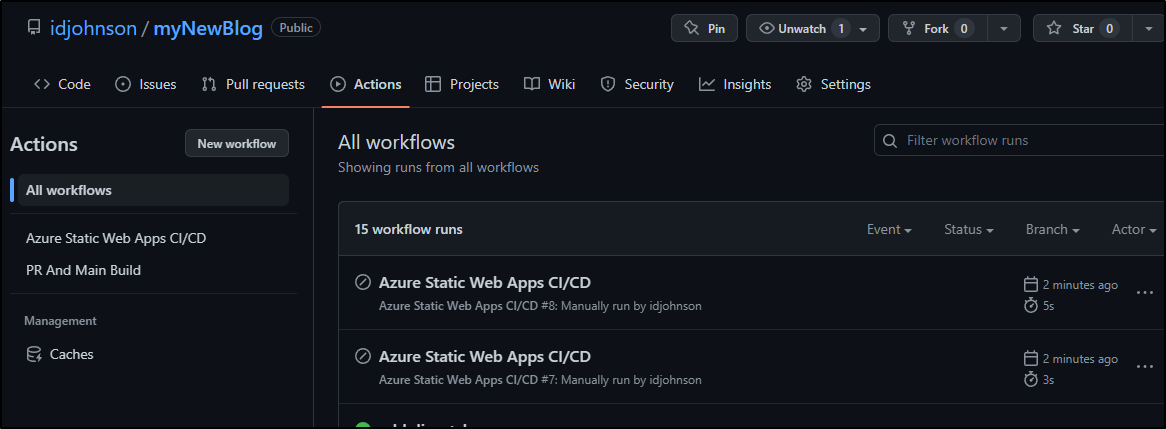Fork the repository with the Fork button

[937, 28]
